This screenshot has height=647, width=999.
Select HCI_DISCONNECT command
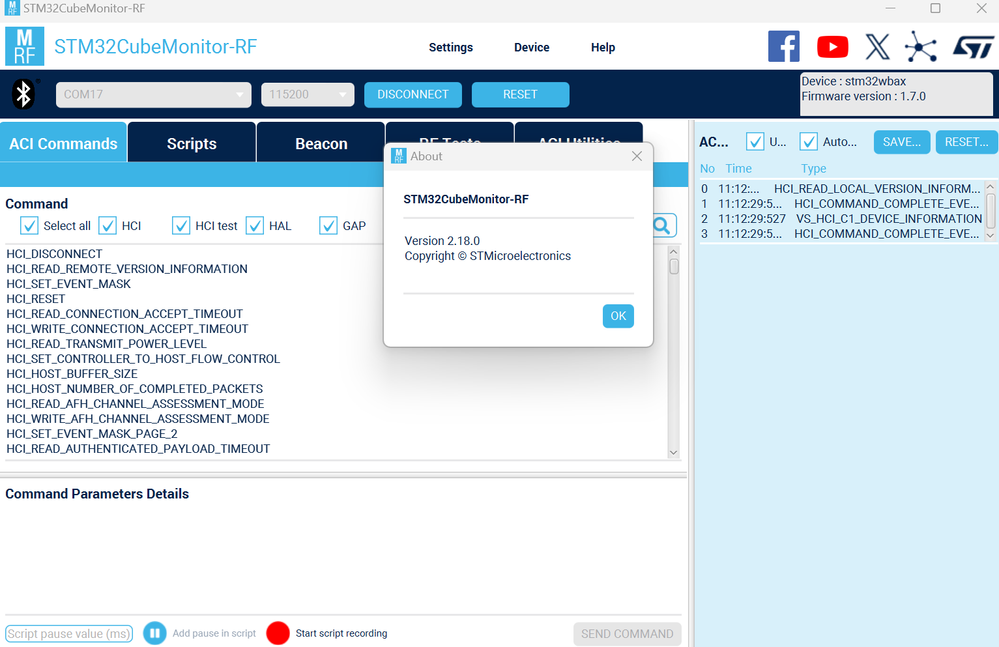coord(54,253)
